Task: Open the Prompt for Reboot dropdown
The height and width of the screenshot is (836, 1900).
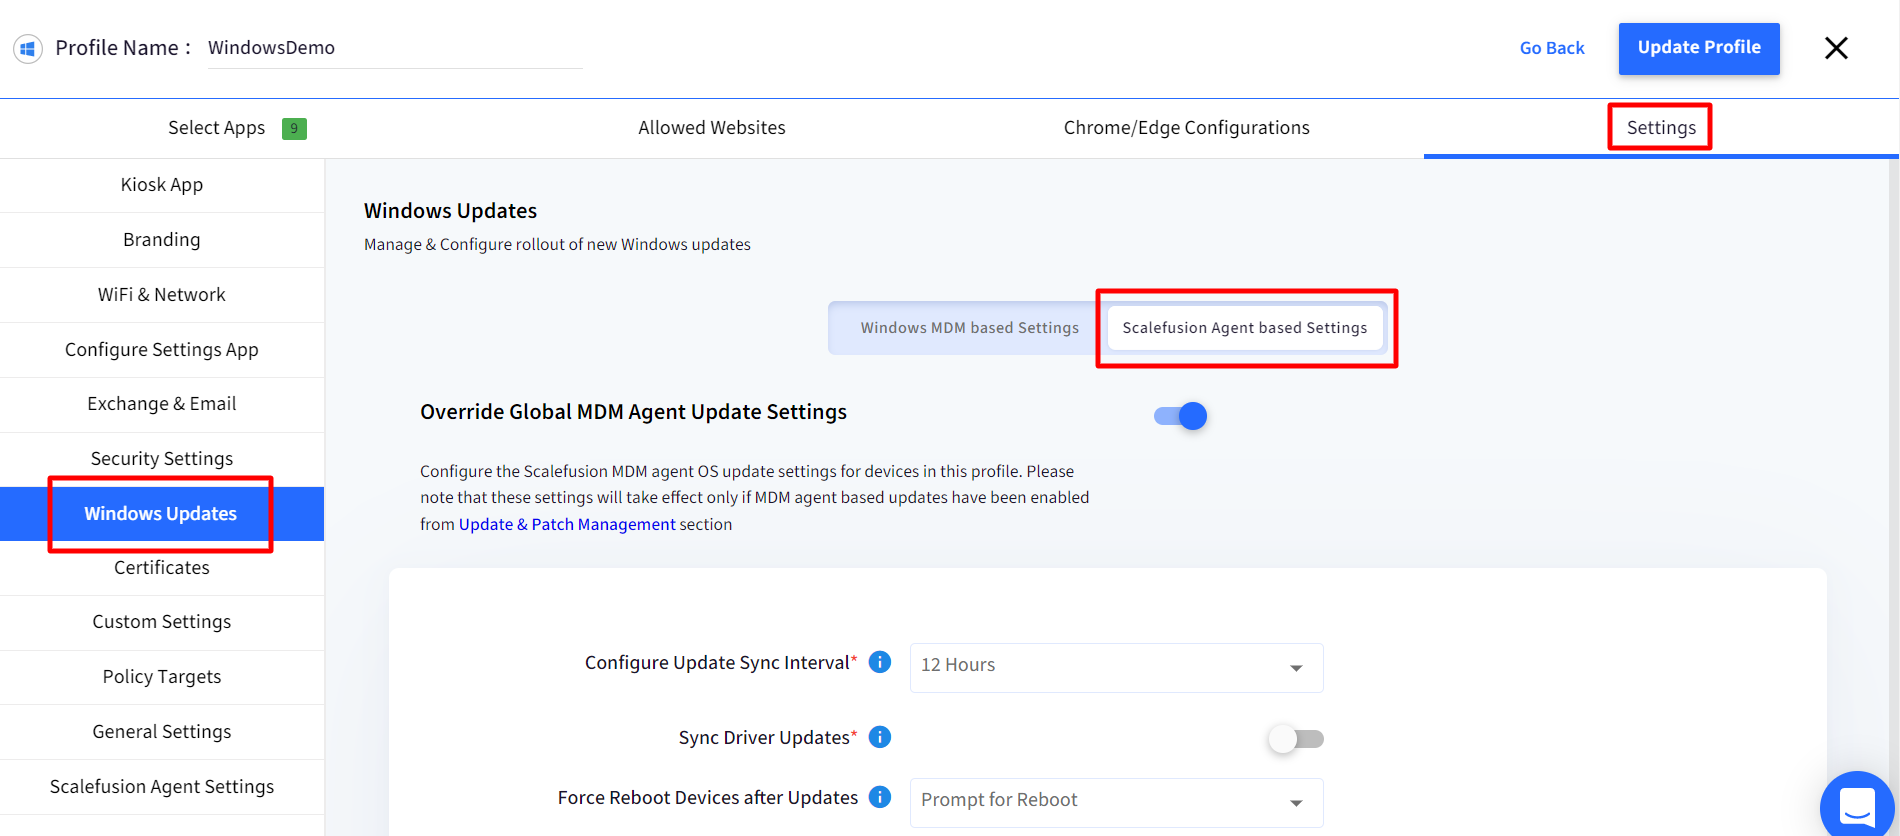Action: [x=1116, y=802]
